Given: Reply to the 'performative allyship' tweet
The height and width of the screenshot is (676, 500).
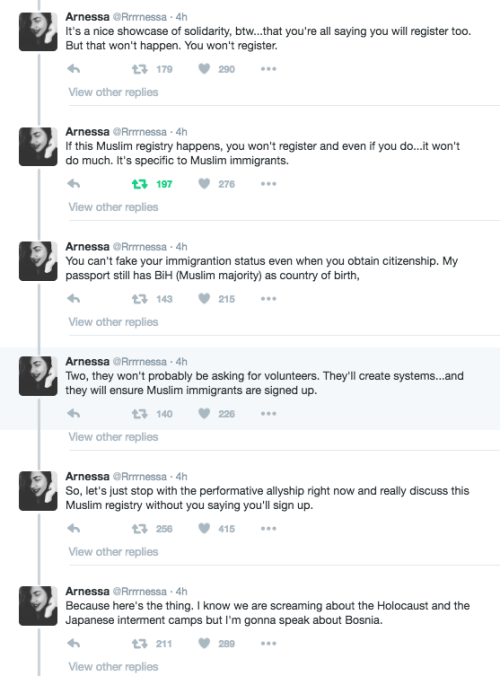Looking at the screenshot, I should pyautogui.click(x=74, y=529).
